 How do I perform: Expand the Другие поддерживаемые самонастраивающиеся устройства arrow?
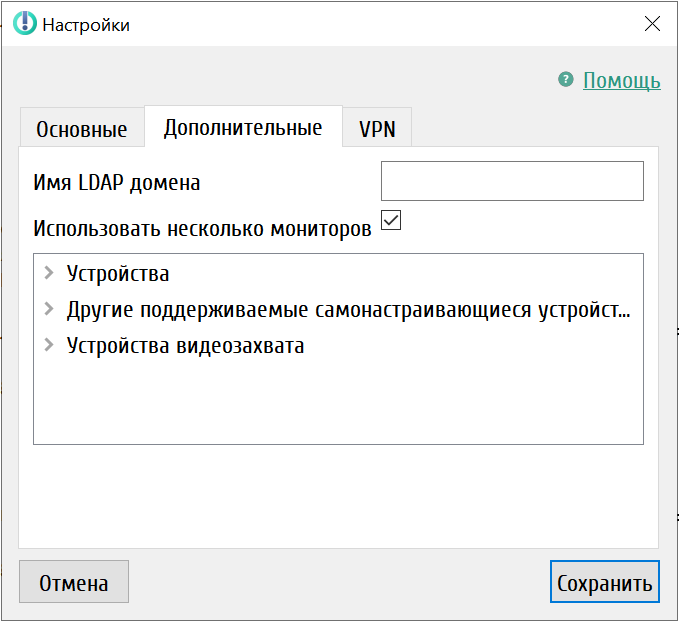coord(49,310)
